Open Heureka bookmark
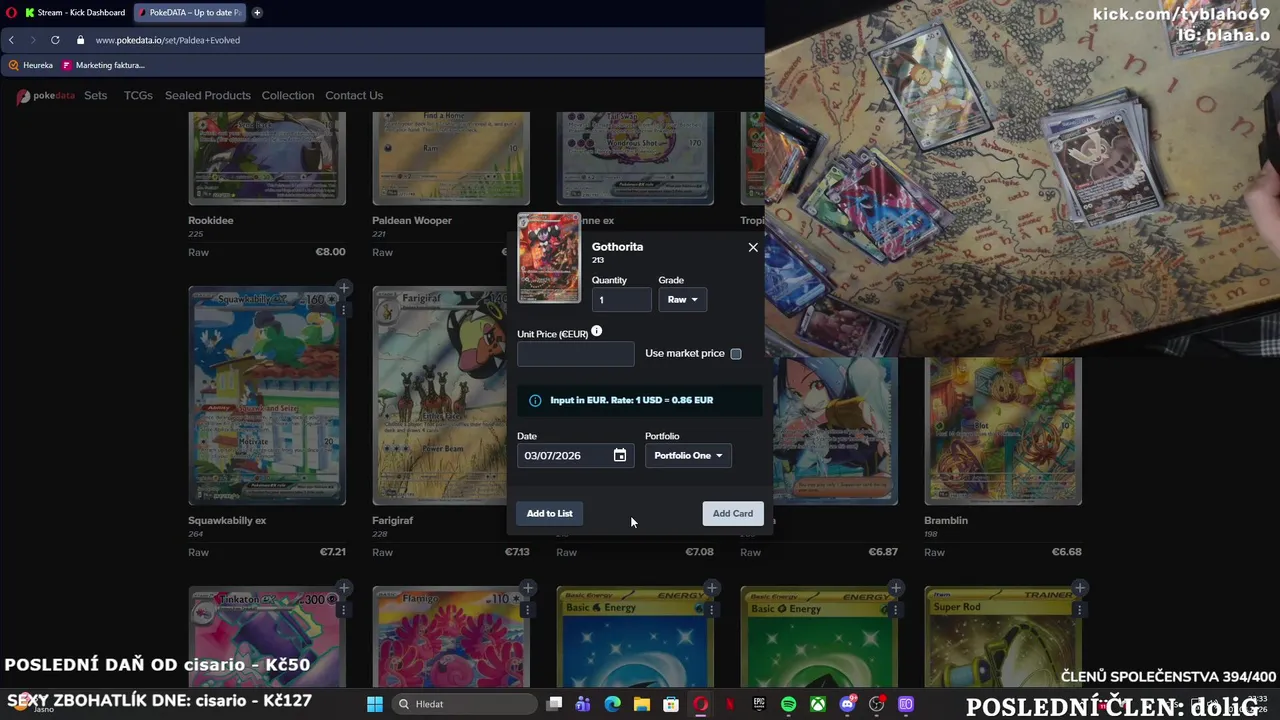This screenshot has width=1280, height=720. pyautogui.click(x=31, y=65)
